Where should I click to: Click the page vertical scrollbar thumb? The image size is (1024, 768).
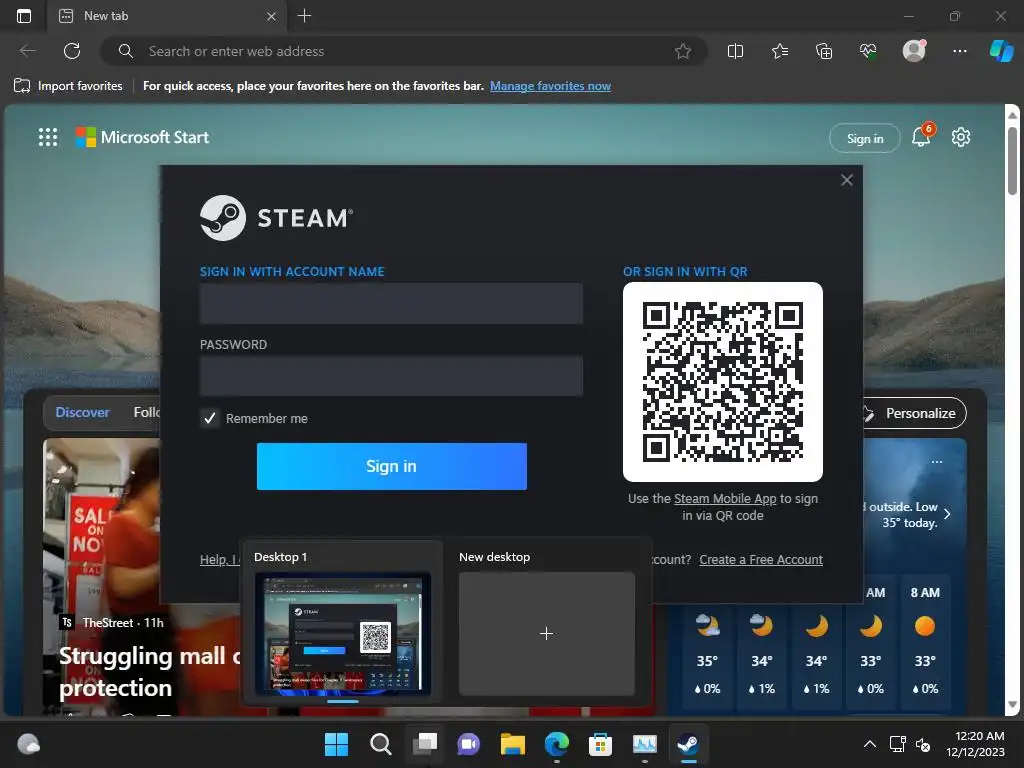pos(1012,160)
